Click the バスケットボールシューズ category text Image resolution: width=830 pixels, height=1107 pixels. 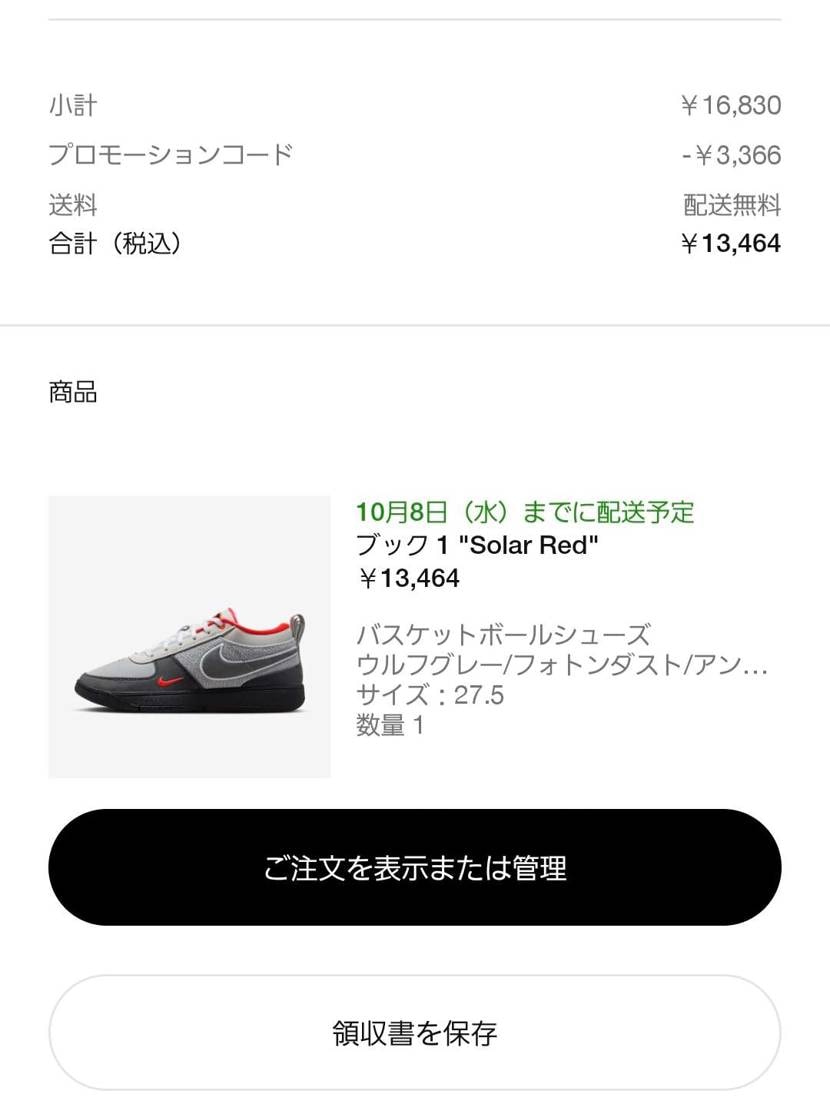pyautogui.click(x=503, y=635)
